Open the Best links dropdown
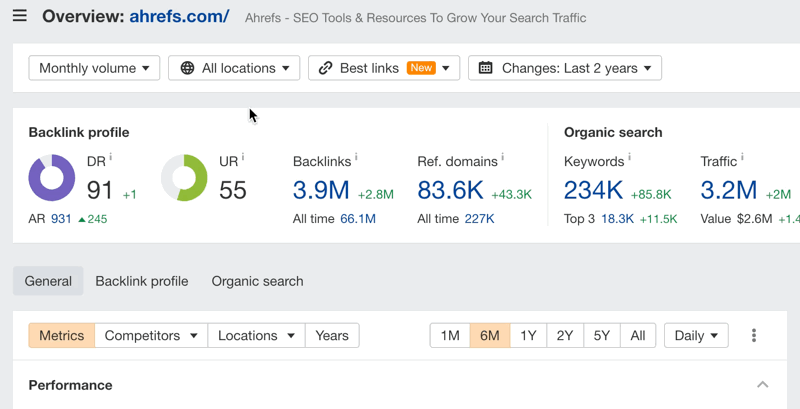 click(384, 68)
